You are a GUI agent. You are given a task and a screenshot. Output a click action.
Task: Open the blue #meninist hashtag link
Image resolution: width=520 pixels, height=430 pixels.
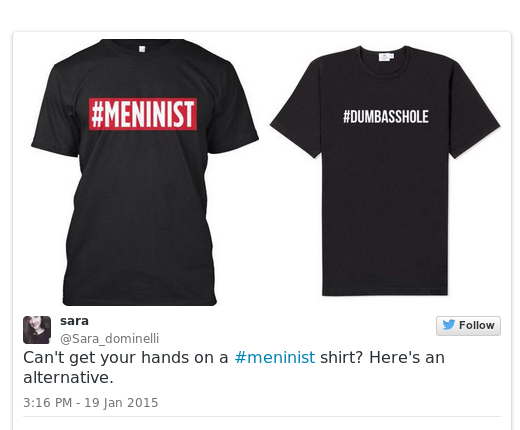275,358
